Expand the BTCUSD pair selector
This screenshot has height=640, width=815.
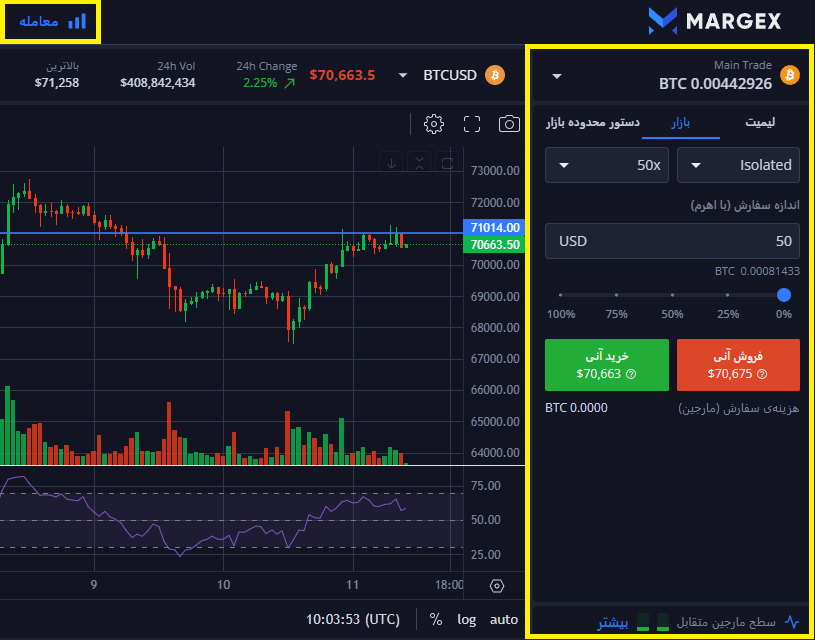[403, 75]
